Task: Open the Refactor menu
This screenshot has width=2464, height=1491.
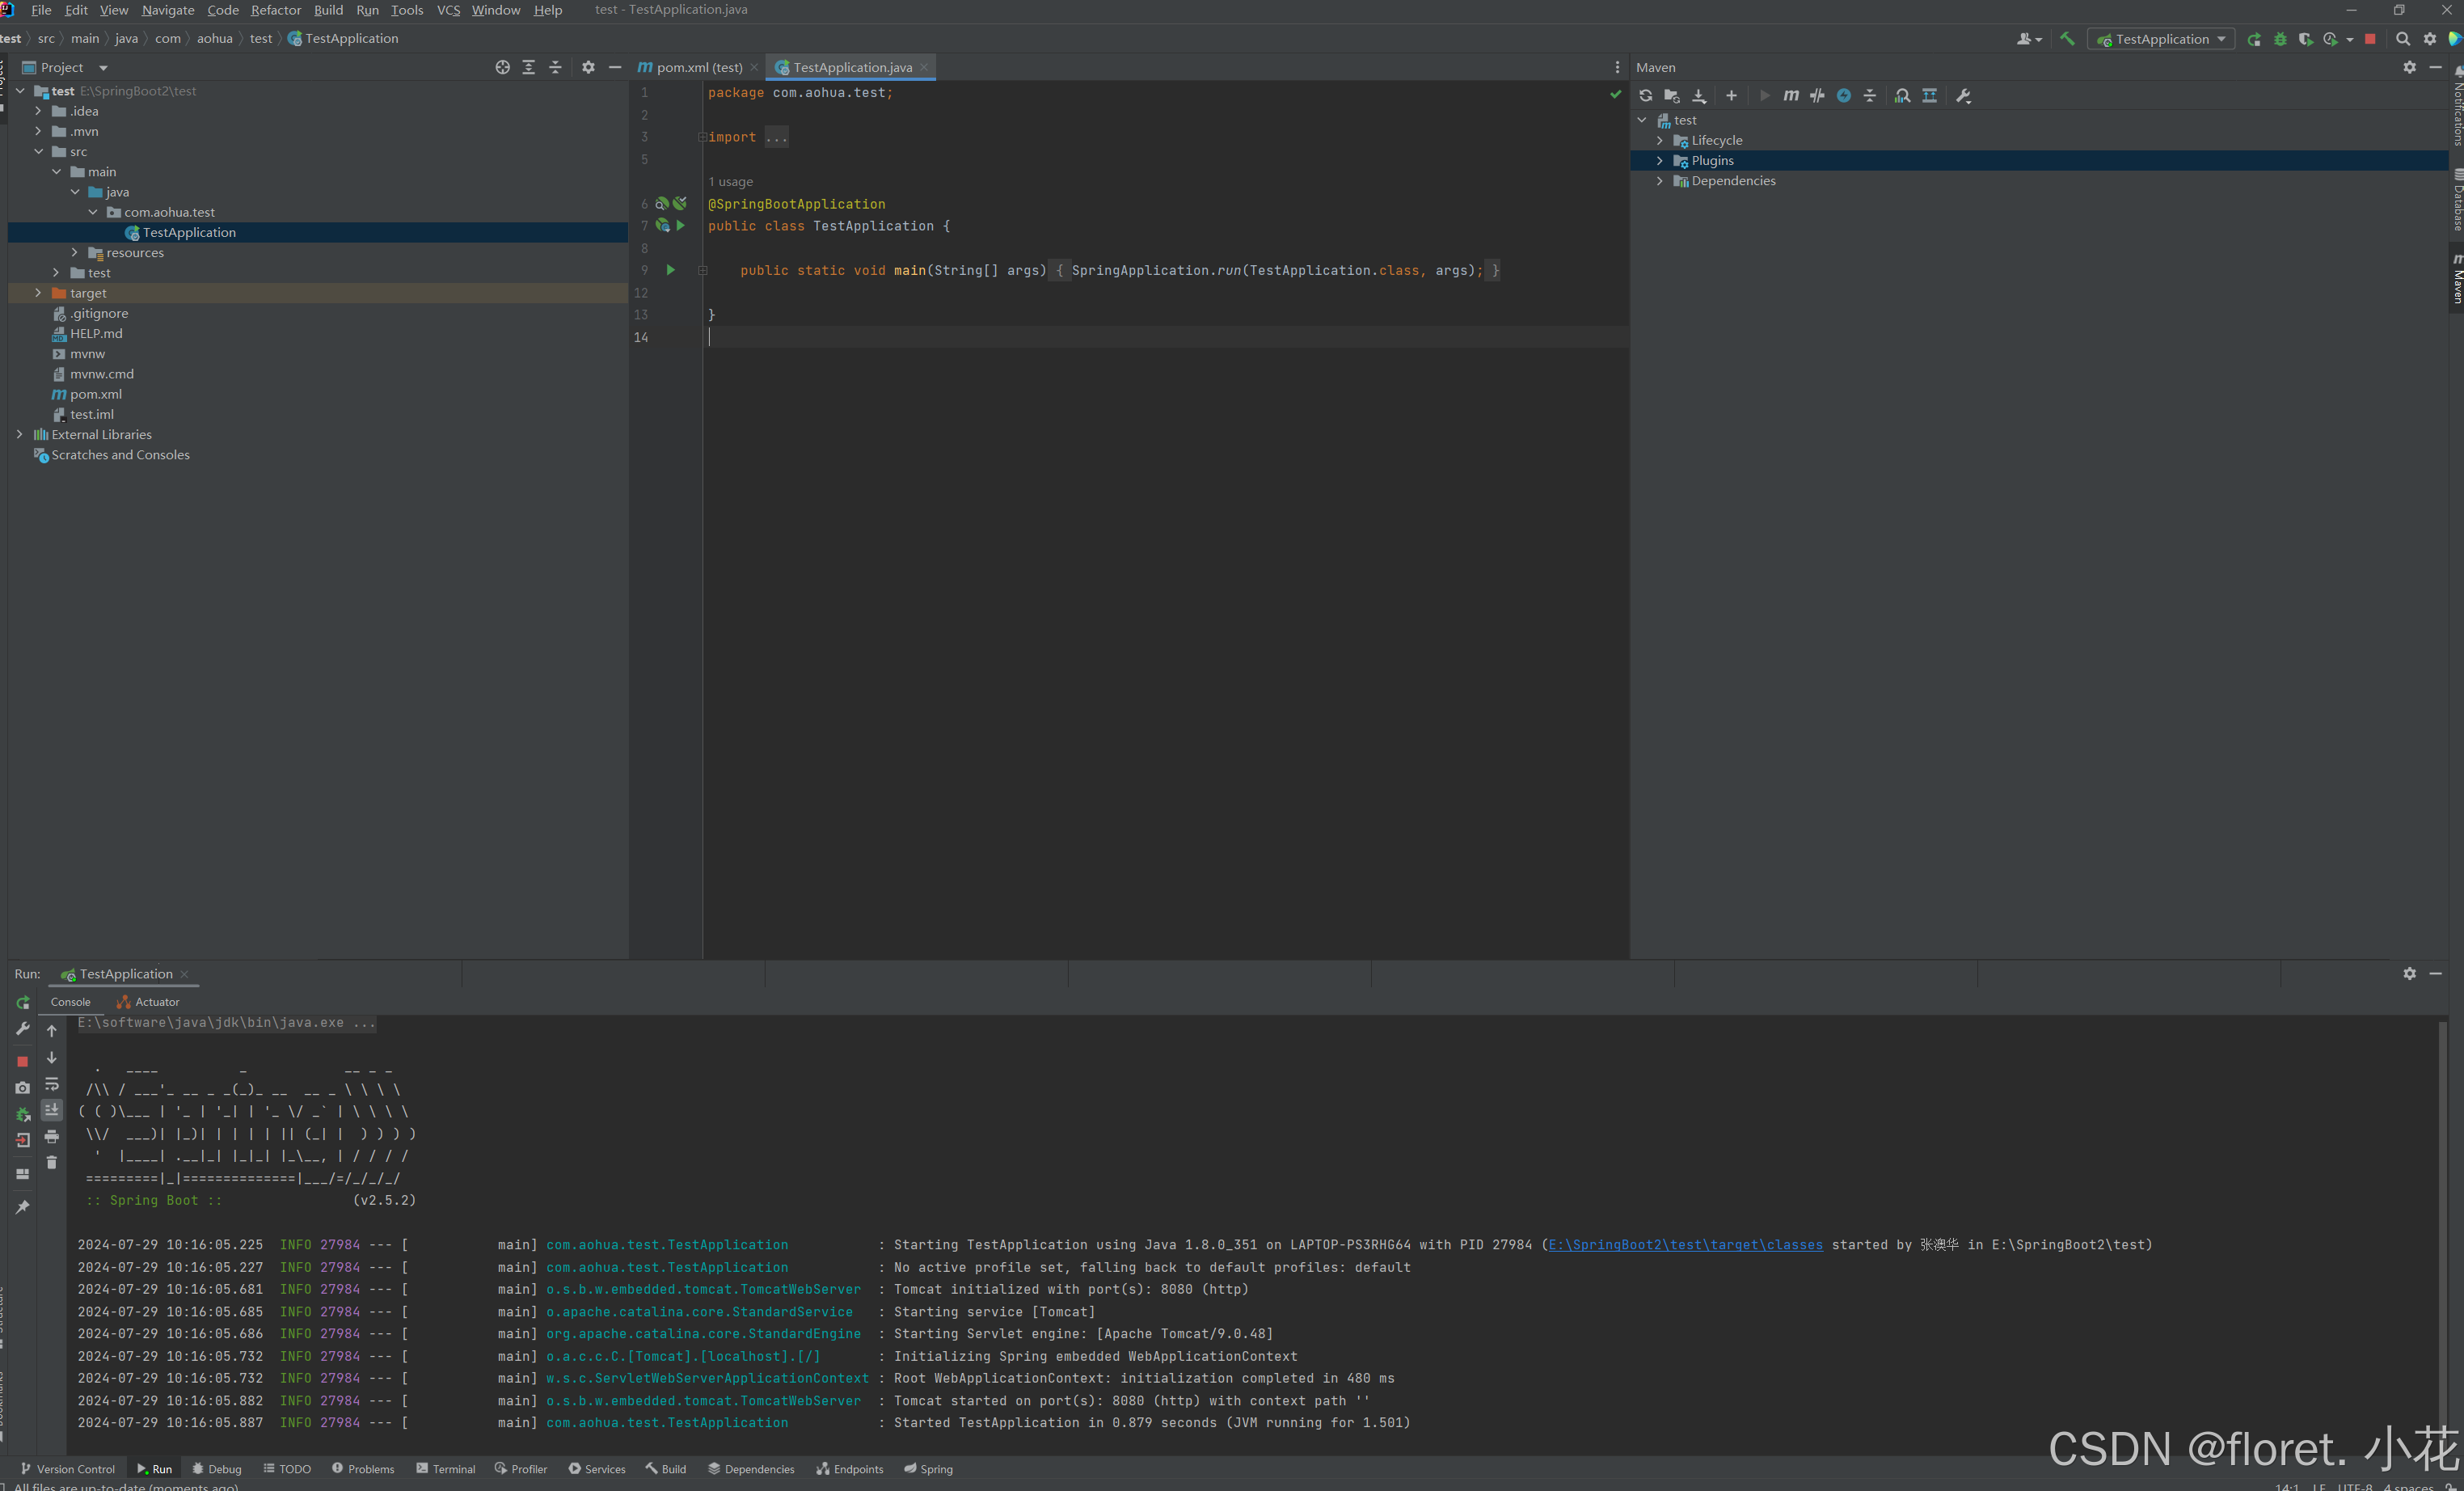Action: [275, 10]
